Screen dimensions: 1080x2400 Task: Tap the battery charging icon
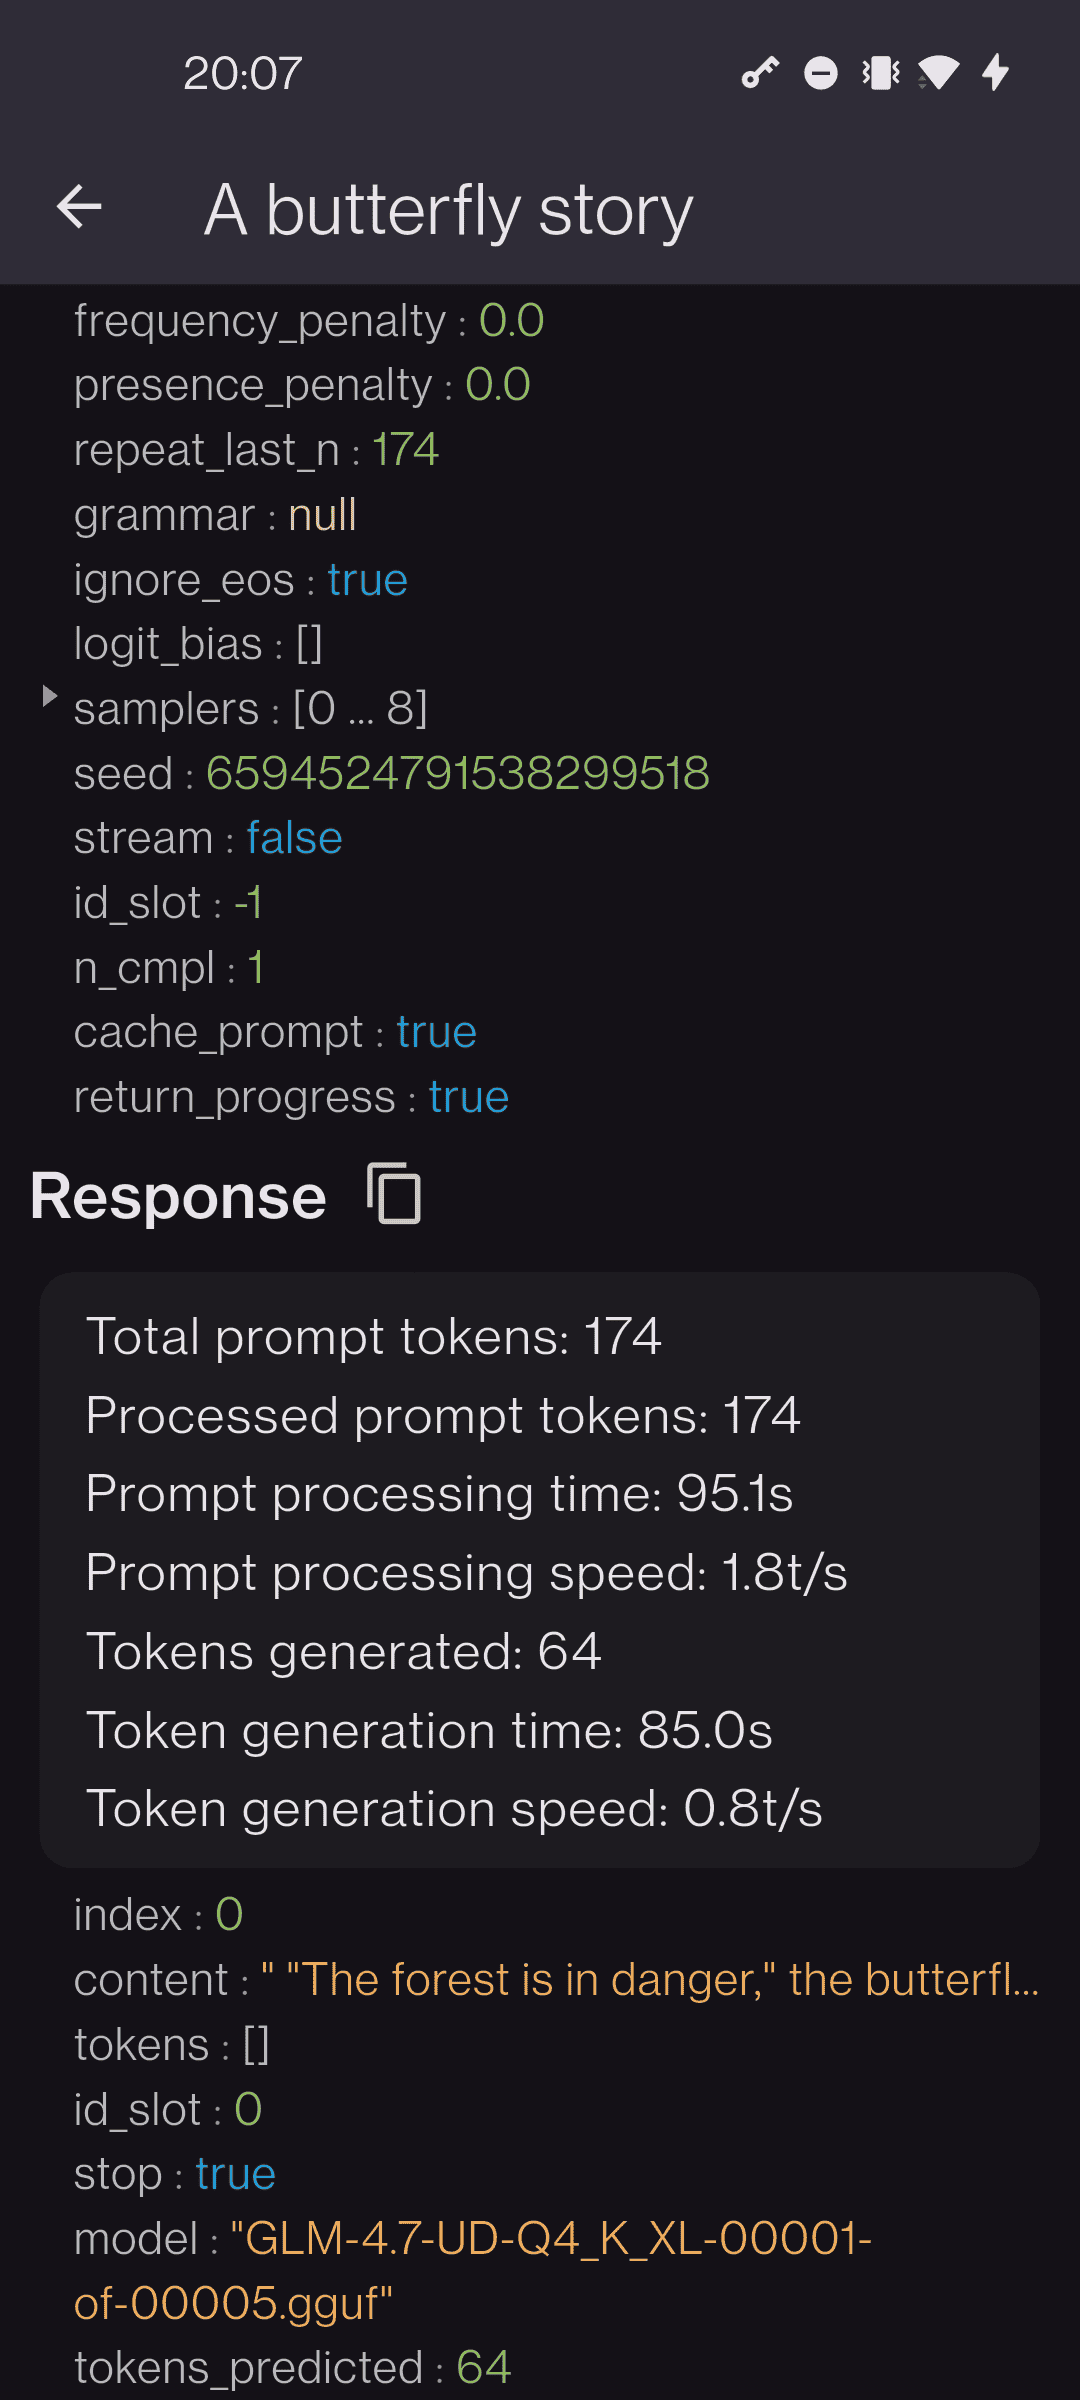(x=995, y=73)
